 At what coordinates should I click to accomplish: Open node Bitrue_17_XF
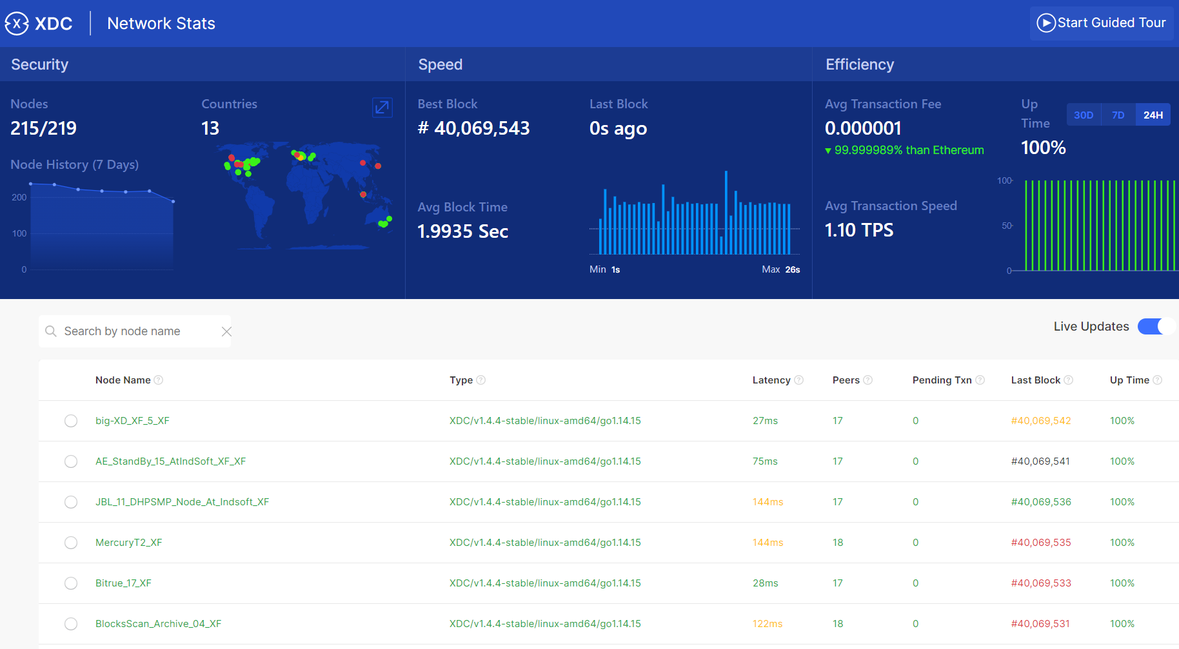pyautogui.click(x=123, y=583)
